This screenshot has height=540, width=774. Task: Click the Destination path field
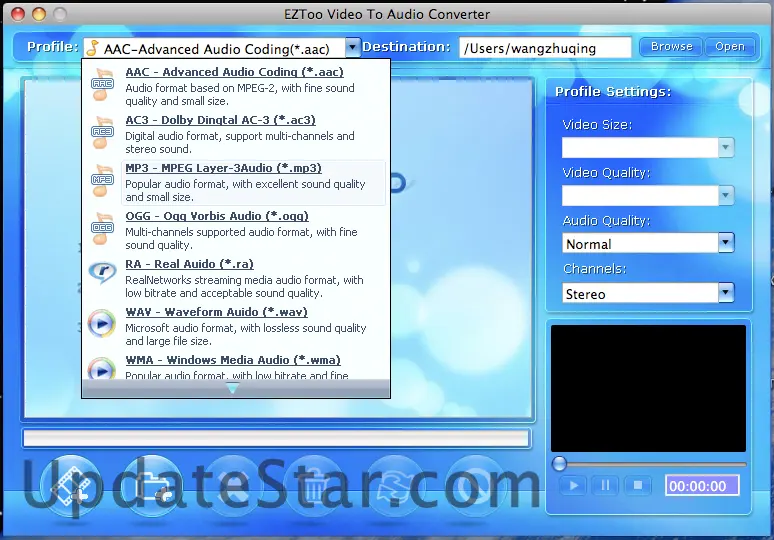(x=545, y=48)
